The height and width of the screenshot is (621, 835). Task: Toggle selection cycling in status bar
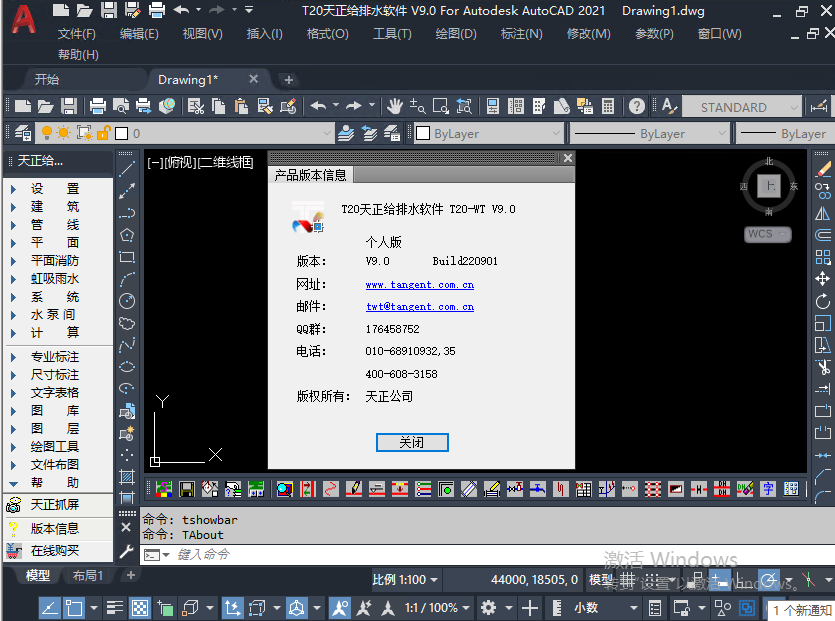(165, 608)
